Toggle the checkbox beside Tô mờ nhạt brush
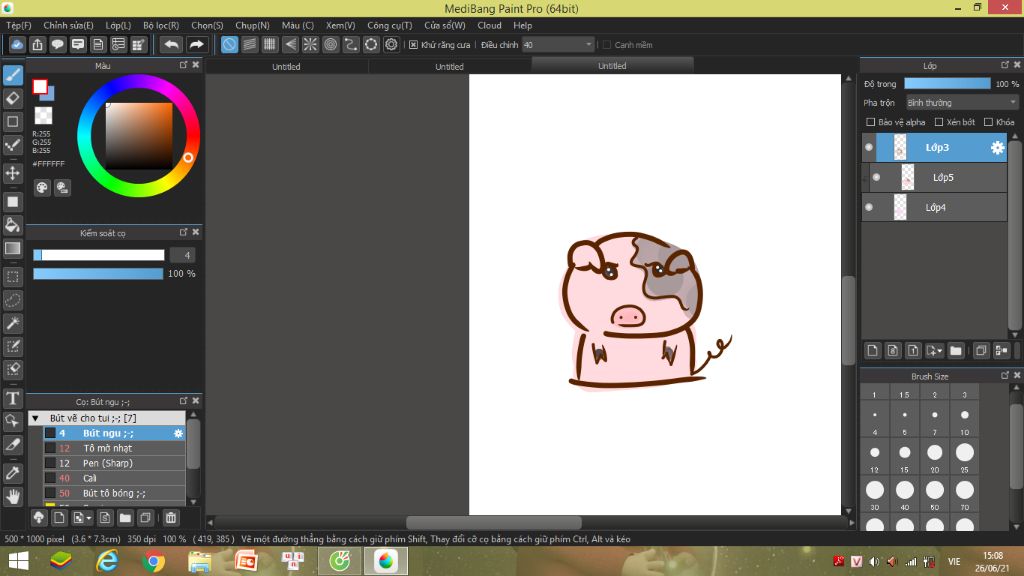 click(50, 449)
